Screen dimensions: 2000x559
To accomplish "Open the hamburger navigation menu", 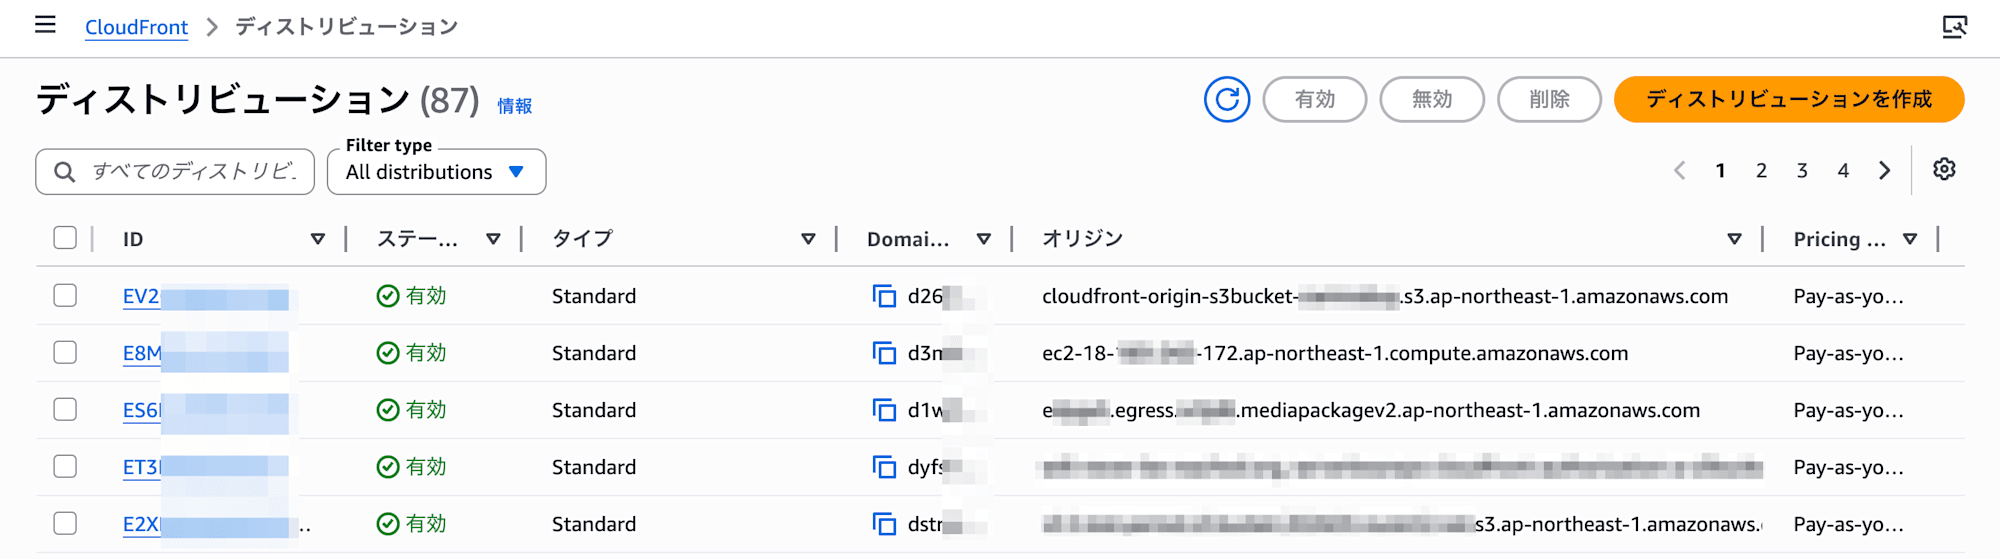I will pyautogui.click(x=45, y=25).
